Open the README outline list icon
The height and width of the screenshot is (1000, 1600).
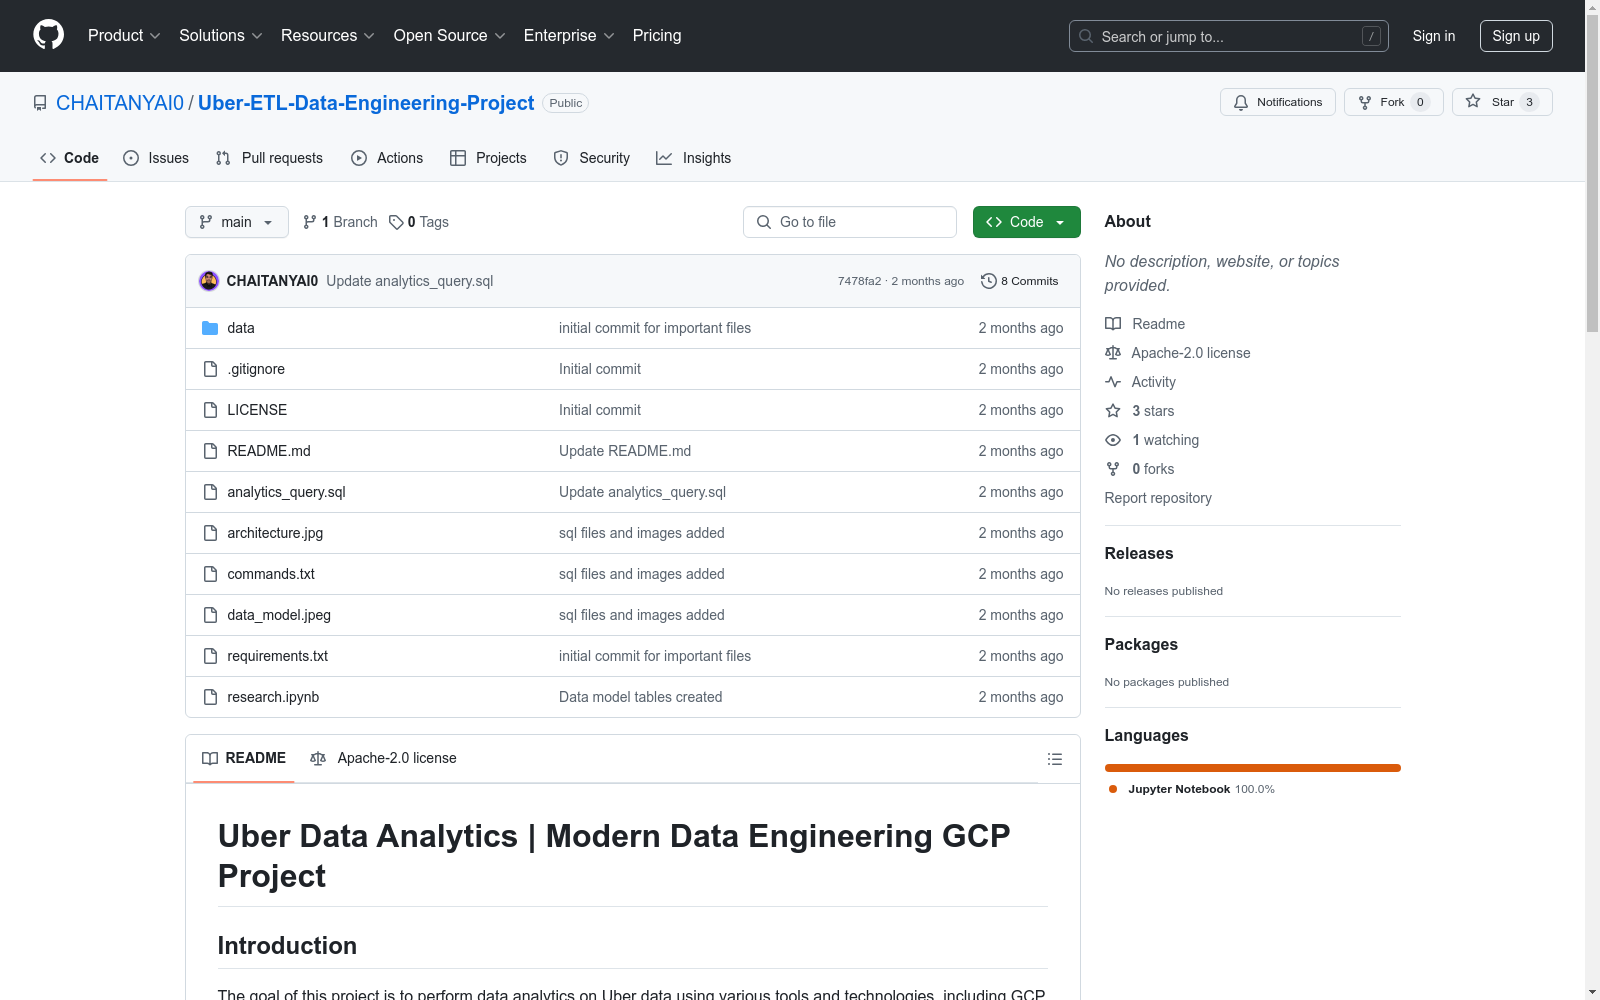[x=1054, y=759]
